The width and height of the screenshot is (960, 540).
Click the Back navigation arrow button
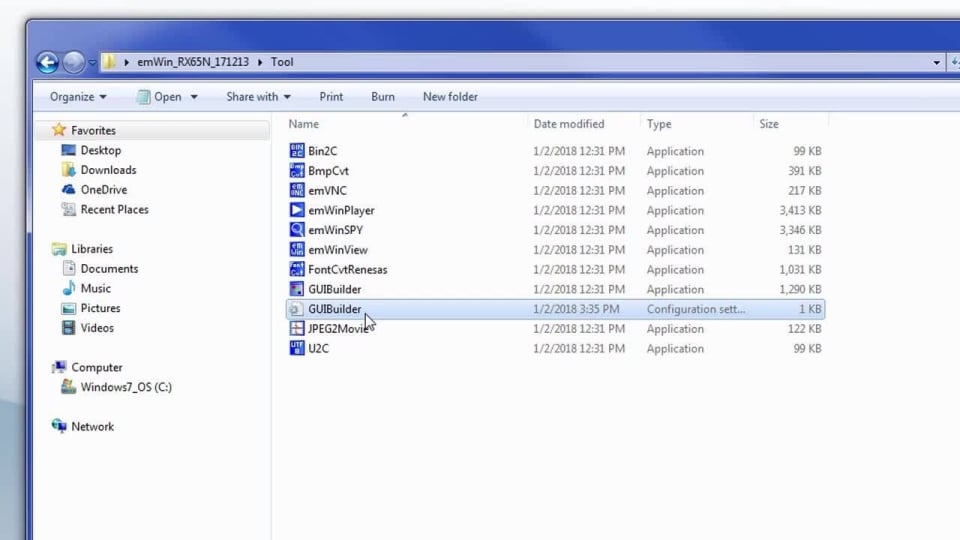(47, 62)
